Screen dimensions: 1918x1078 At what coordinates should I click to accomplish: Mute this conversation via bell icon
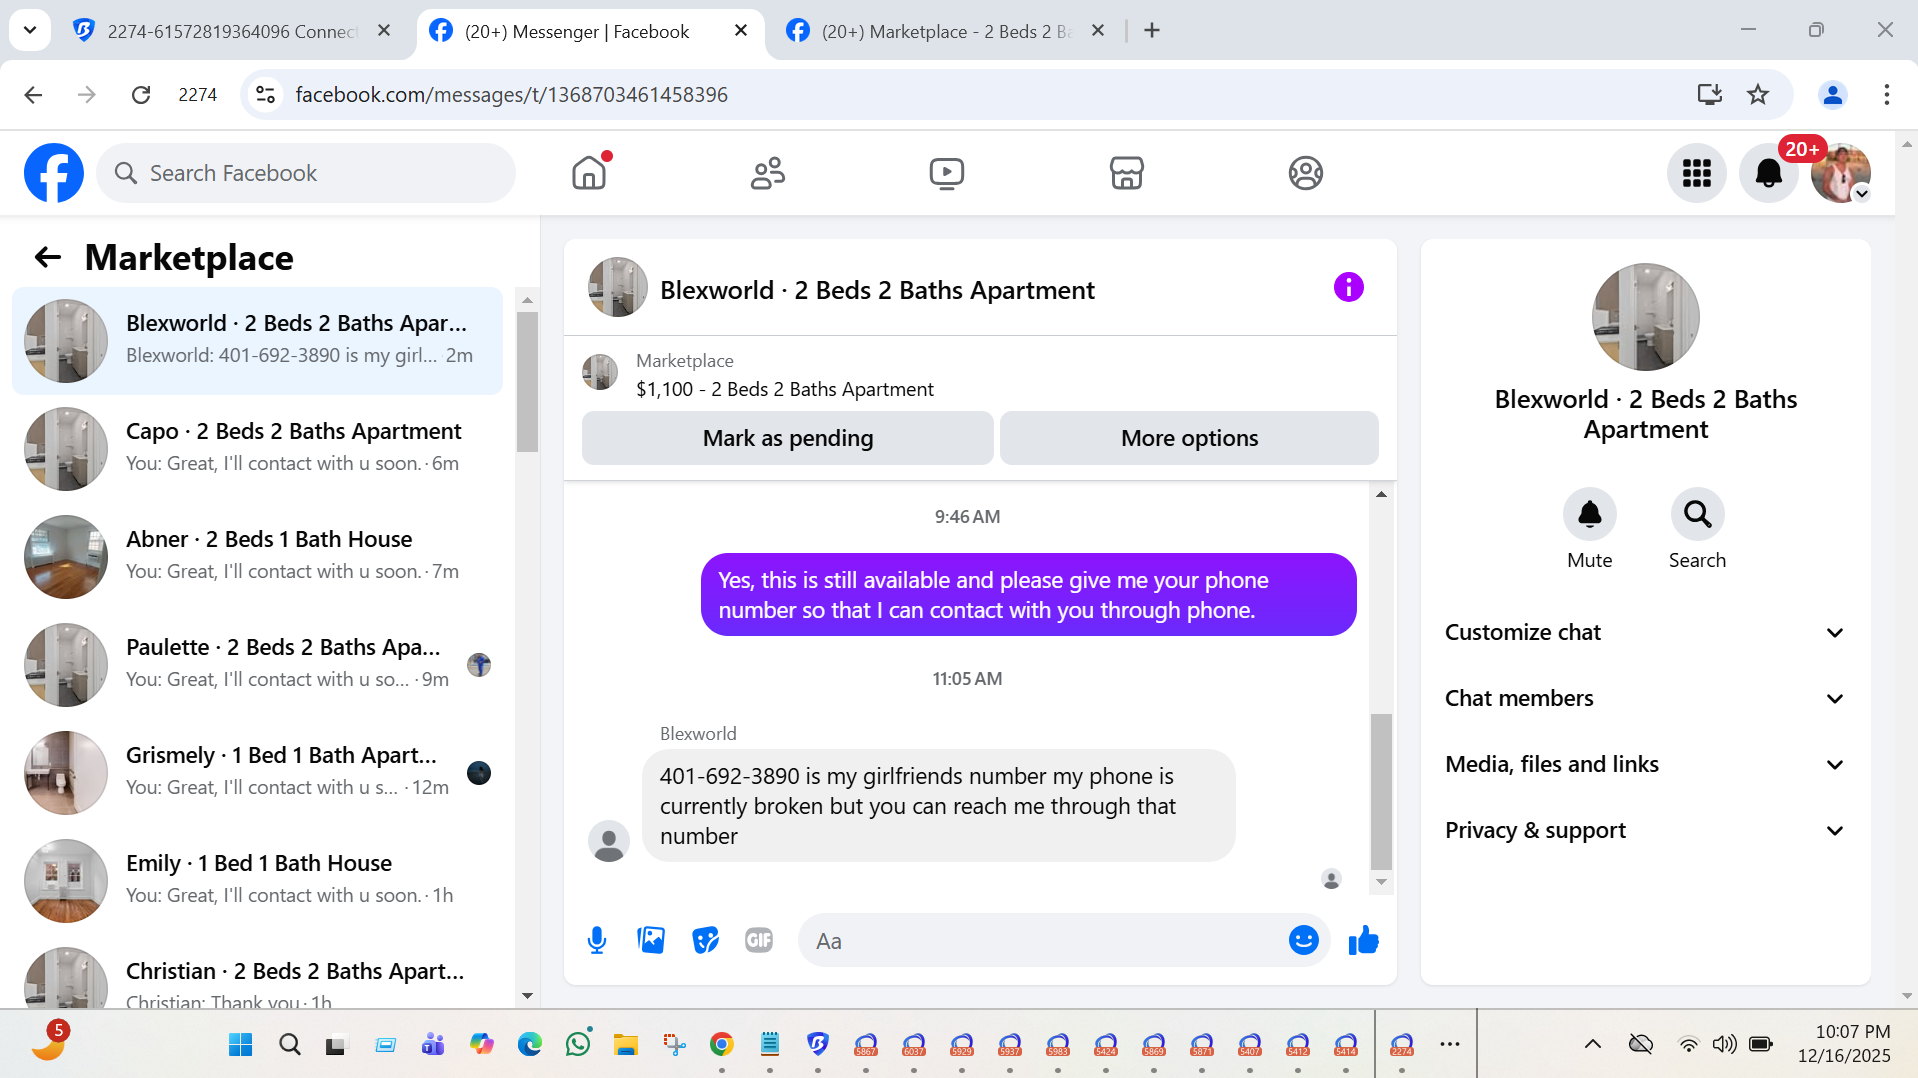1590,514
